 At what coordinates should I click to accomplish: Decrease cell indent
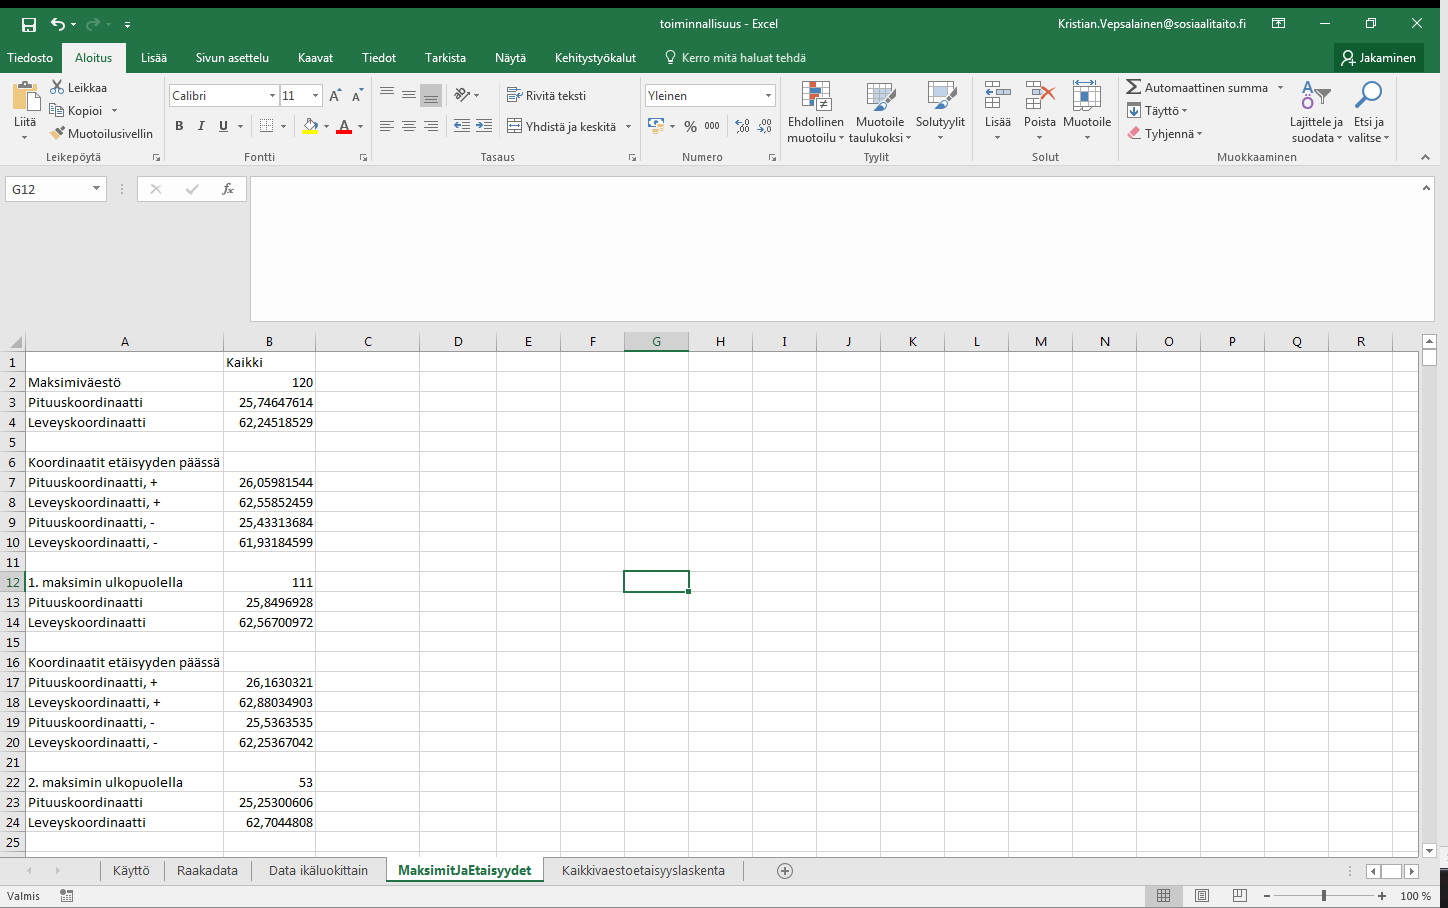462,126
